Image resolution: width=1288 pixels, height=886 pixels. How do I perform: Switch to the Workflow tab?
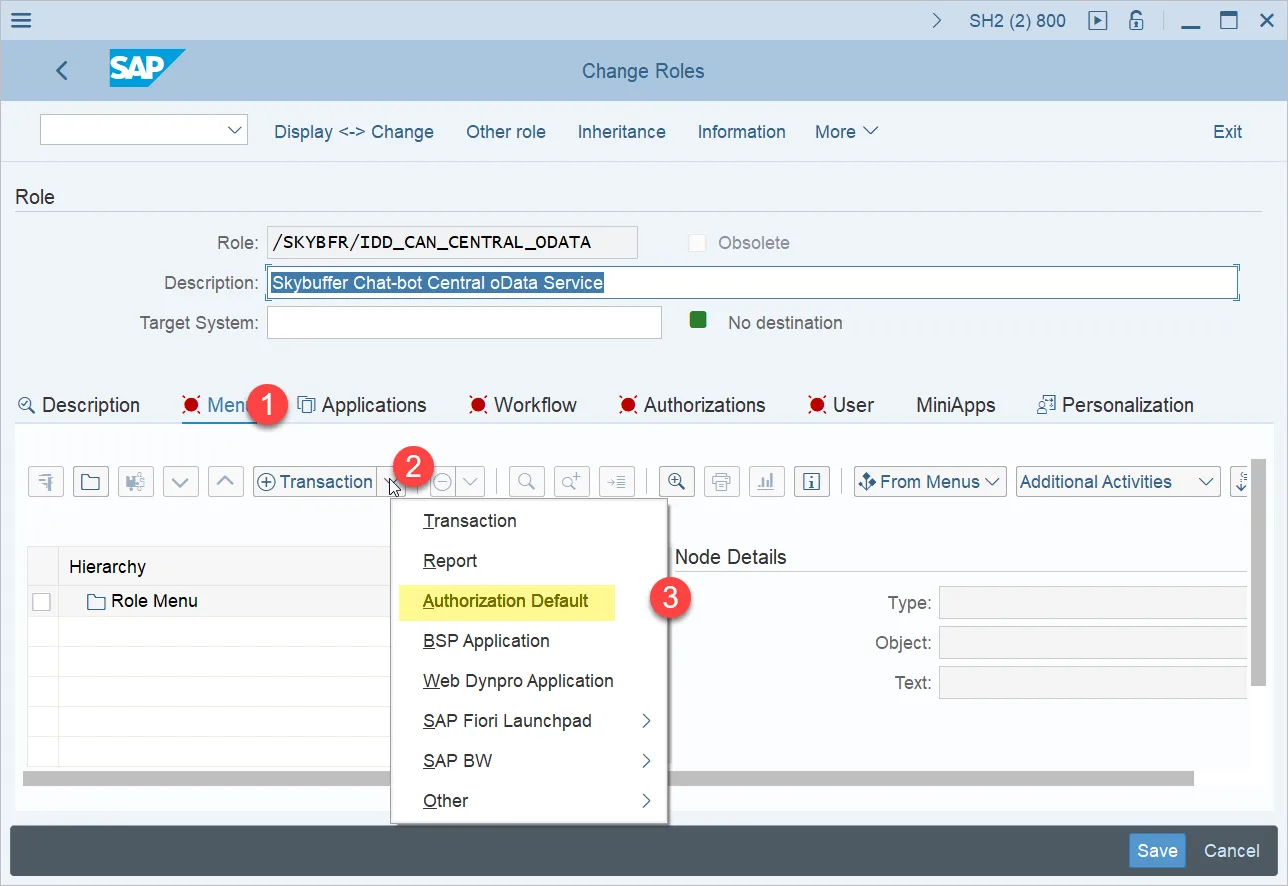[522, 405]
